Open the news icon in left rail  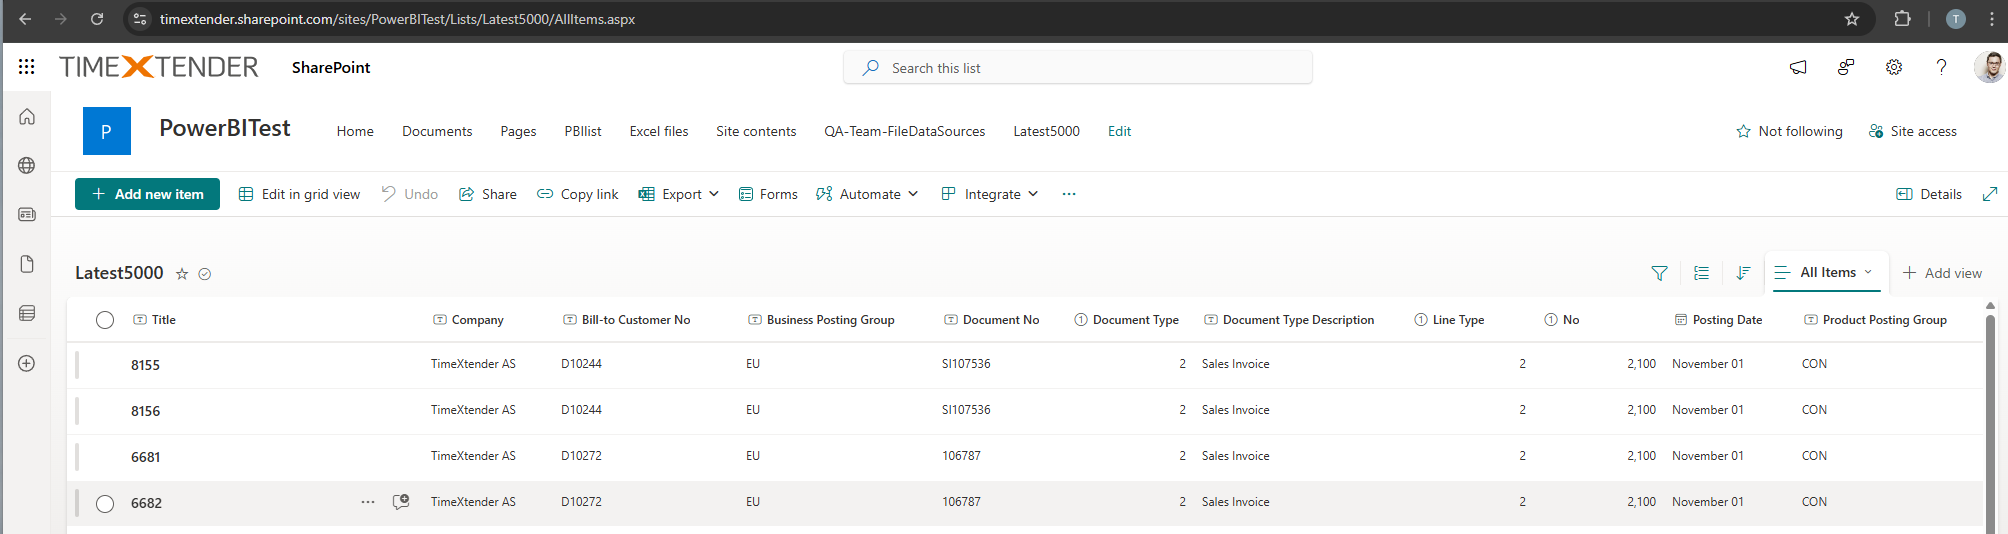coord(27,215)
